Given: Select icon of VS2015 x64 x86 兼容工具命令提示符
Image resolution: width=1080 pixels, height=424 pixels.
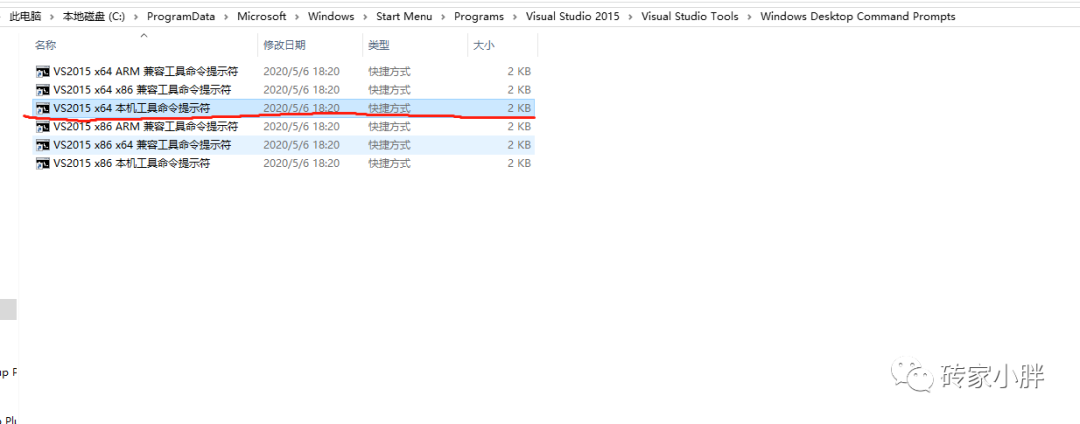Looking at the screenshot, I should (x=43, y=89).
